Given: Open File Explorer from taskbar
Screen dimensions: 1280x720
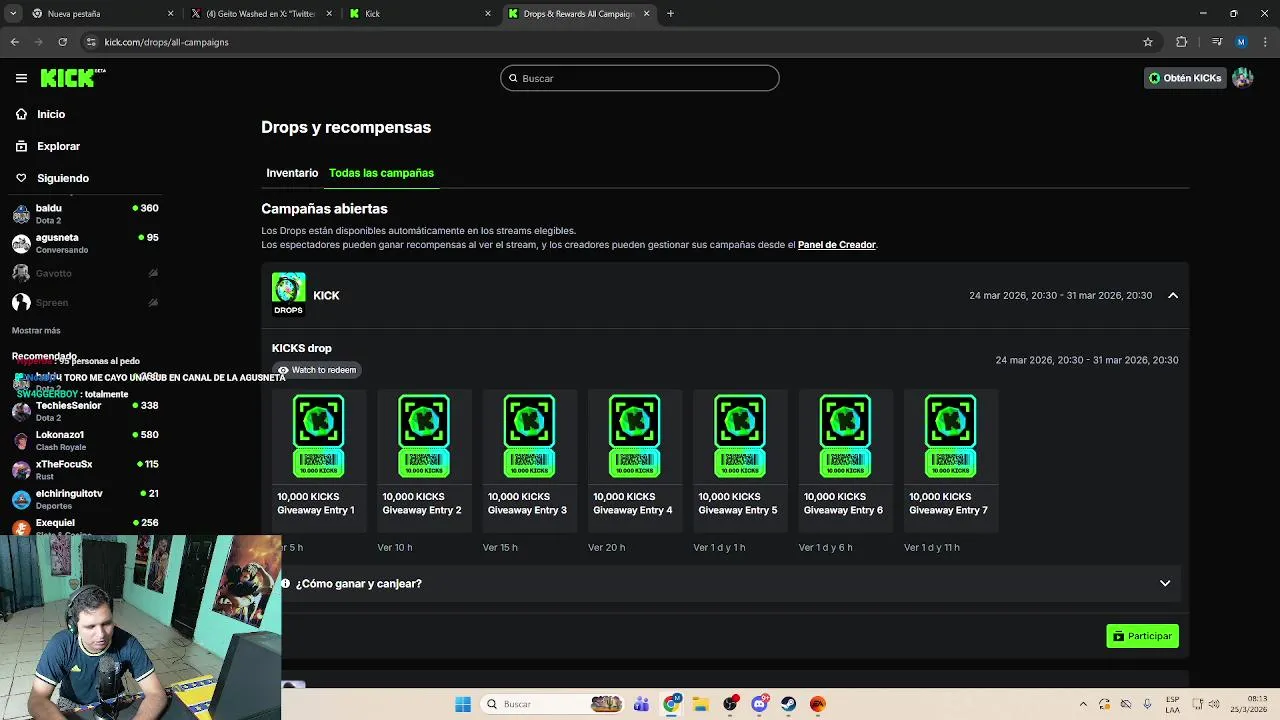Looking at the screenshot, I should point(701,704).
